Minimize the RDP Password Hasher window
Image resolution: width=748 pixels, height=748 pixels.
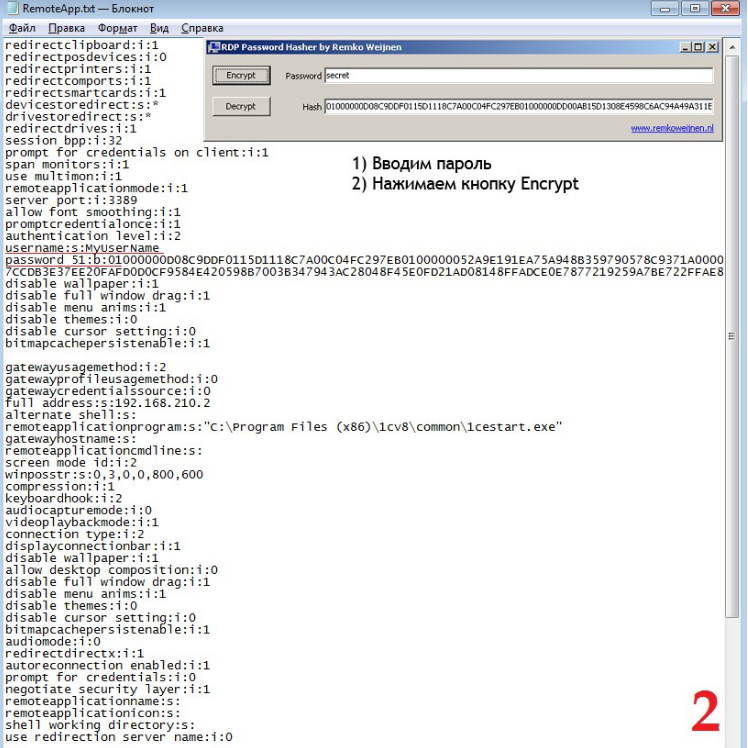click(685, 47)
